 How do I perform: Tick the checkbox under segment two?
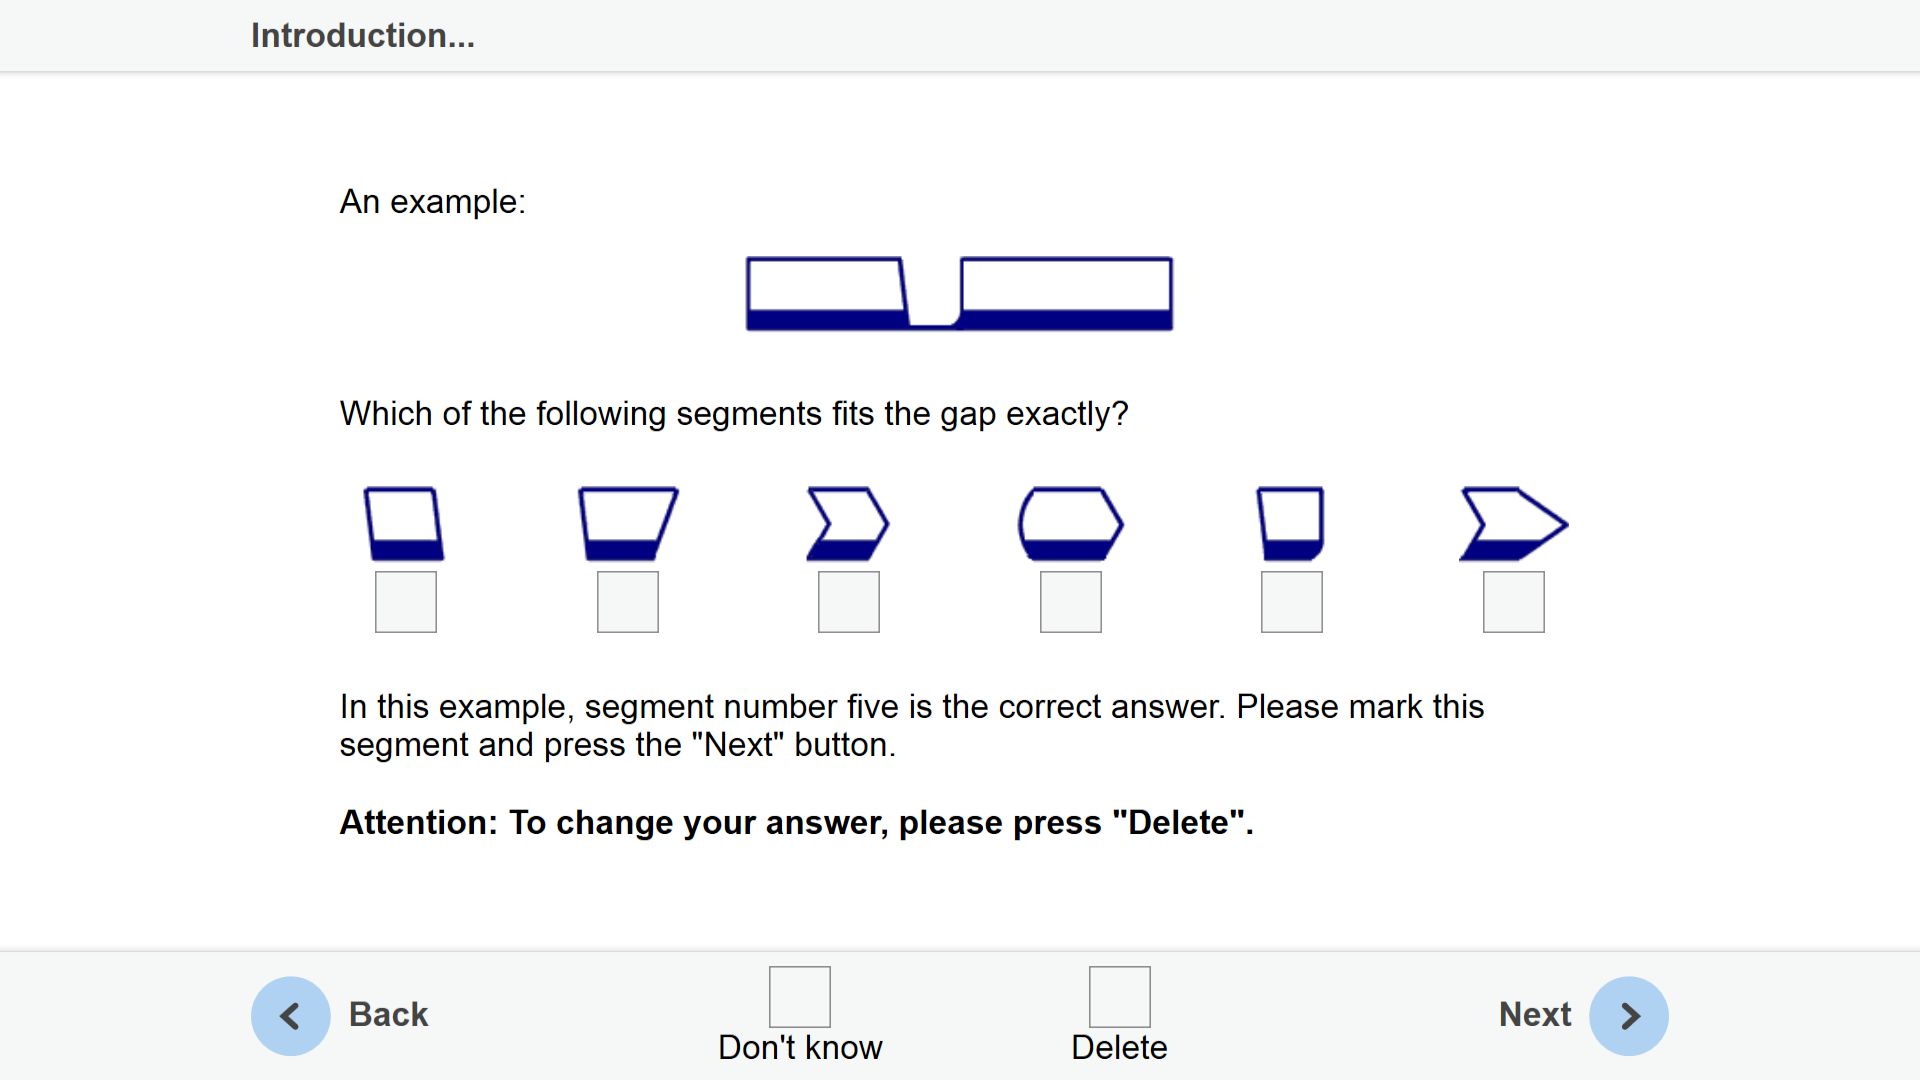628,602
